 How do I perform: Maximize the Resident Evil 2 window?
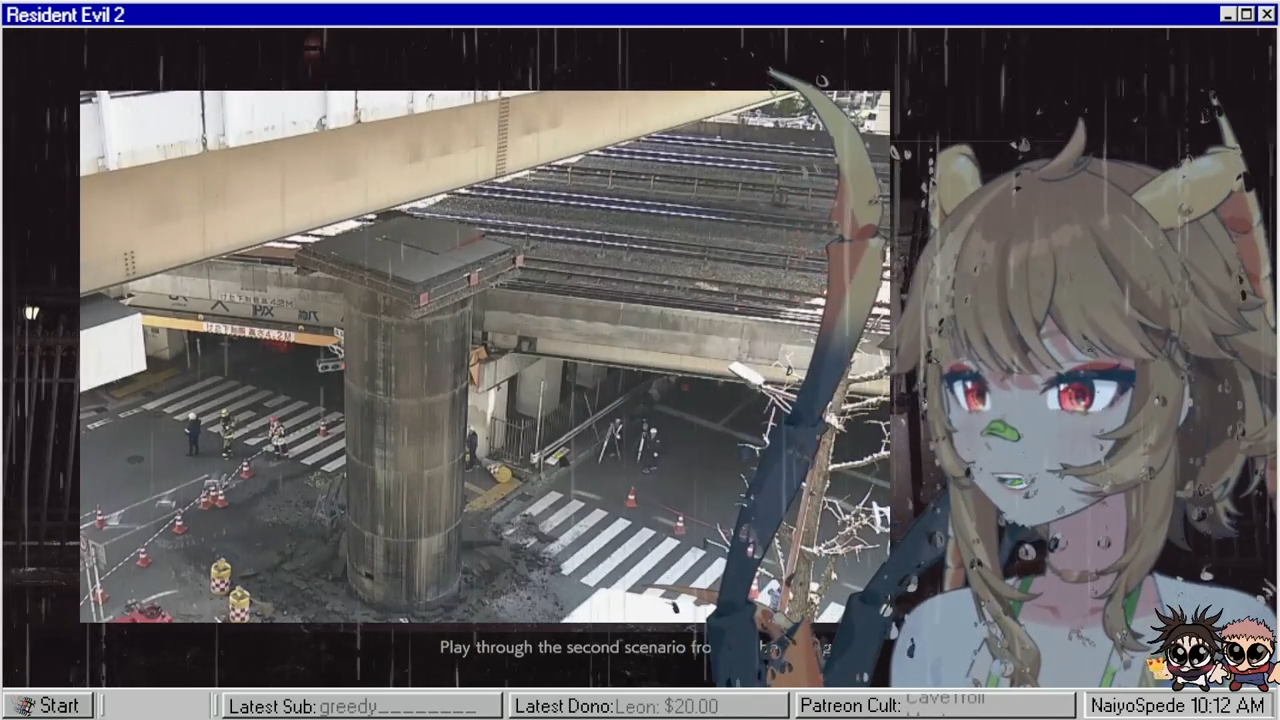click(x=1245, y=14)
